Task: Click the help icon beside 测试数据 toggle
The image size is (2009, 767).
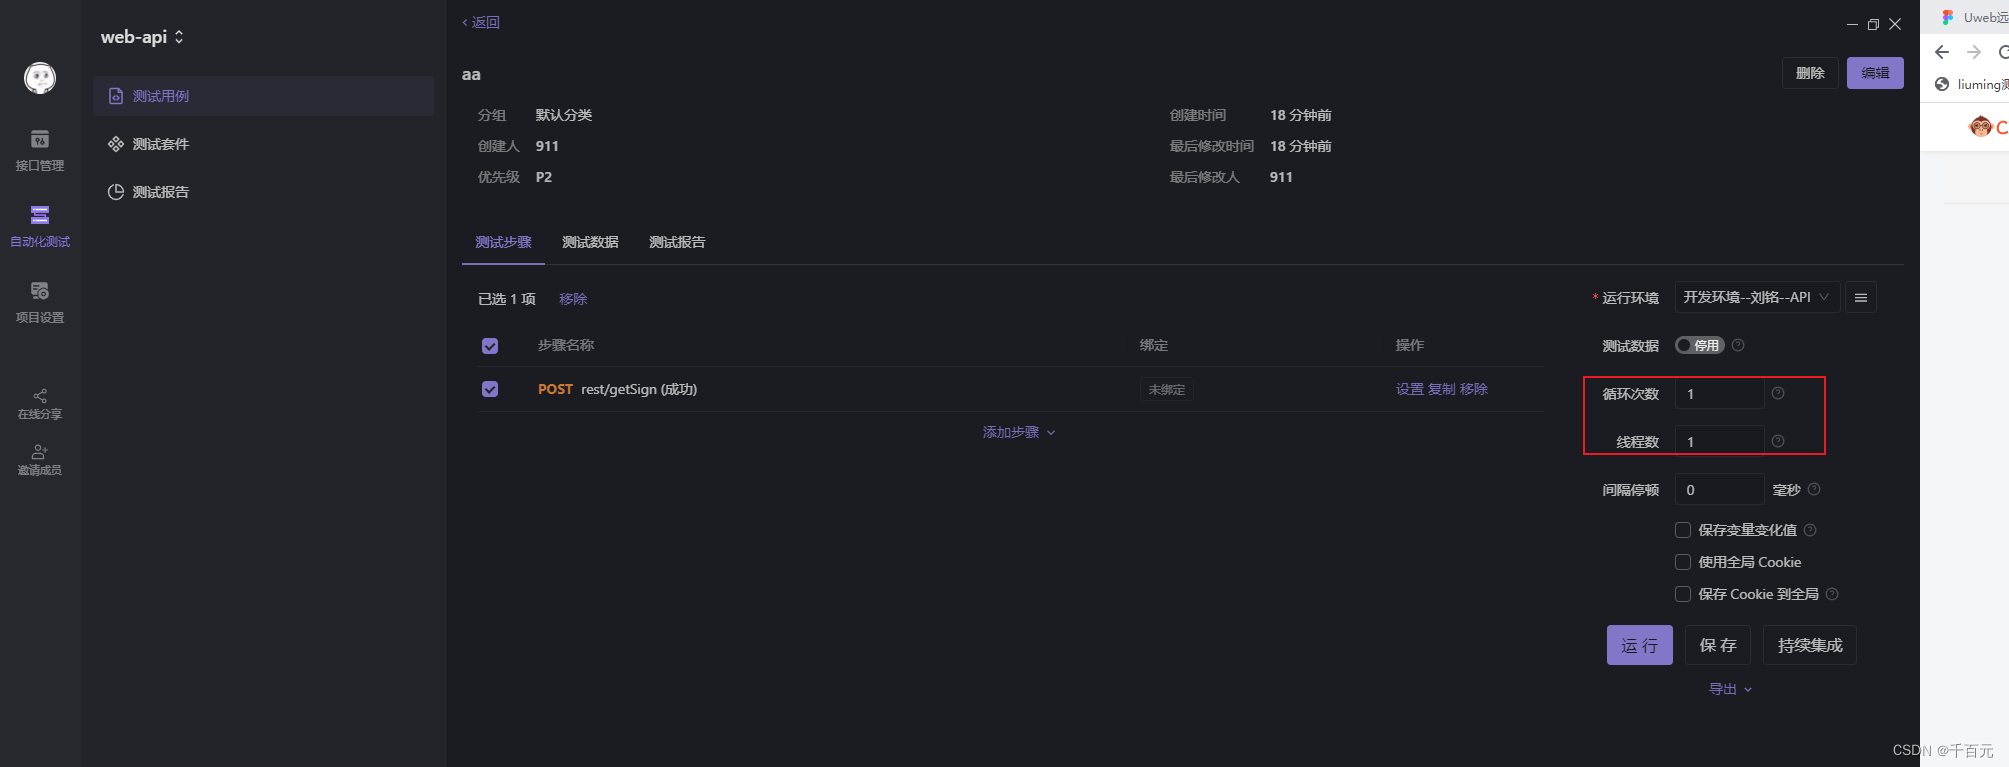Action: click(1738, 345)
